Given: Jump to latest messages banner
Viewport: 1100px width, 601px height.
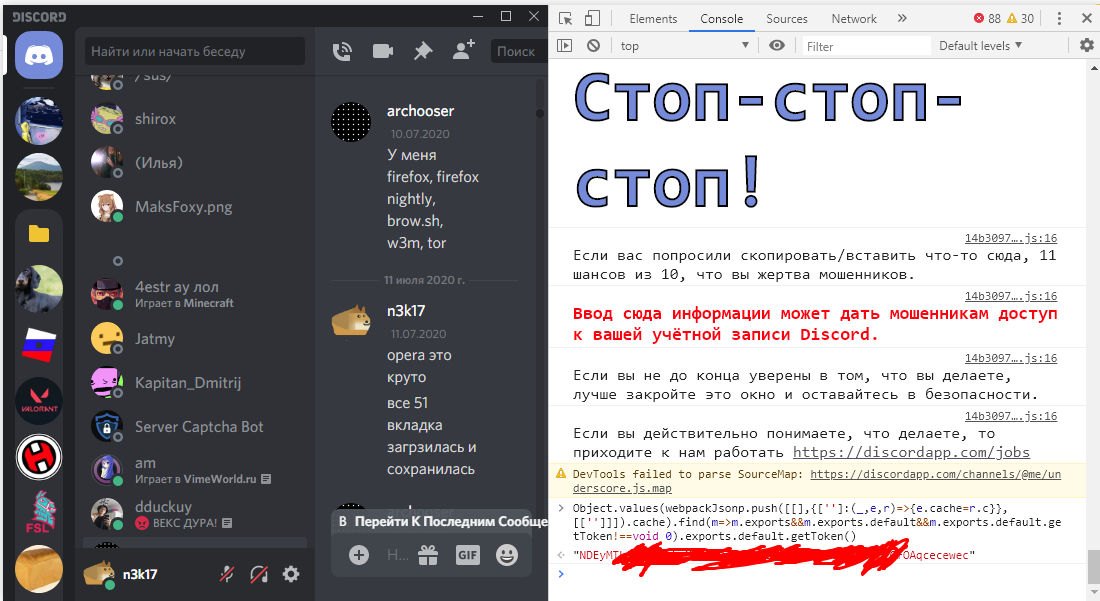Looking at the screenshot, I should pos(439,522).
